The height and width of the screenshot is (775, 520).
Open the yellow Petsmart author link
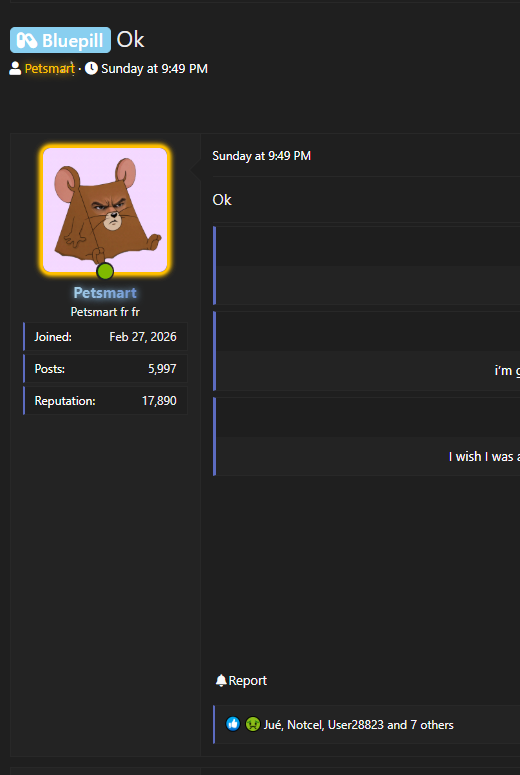(x=49, y=69)
